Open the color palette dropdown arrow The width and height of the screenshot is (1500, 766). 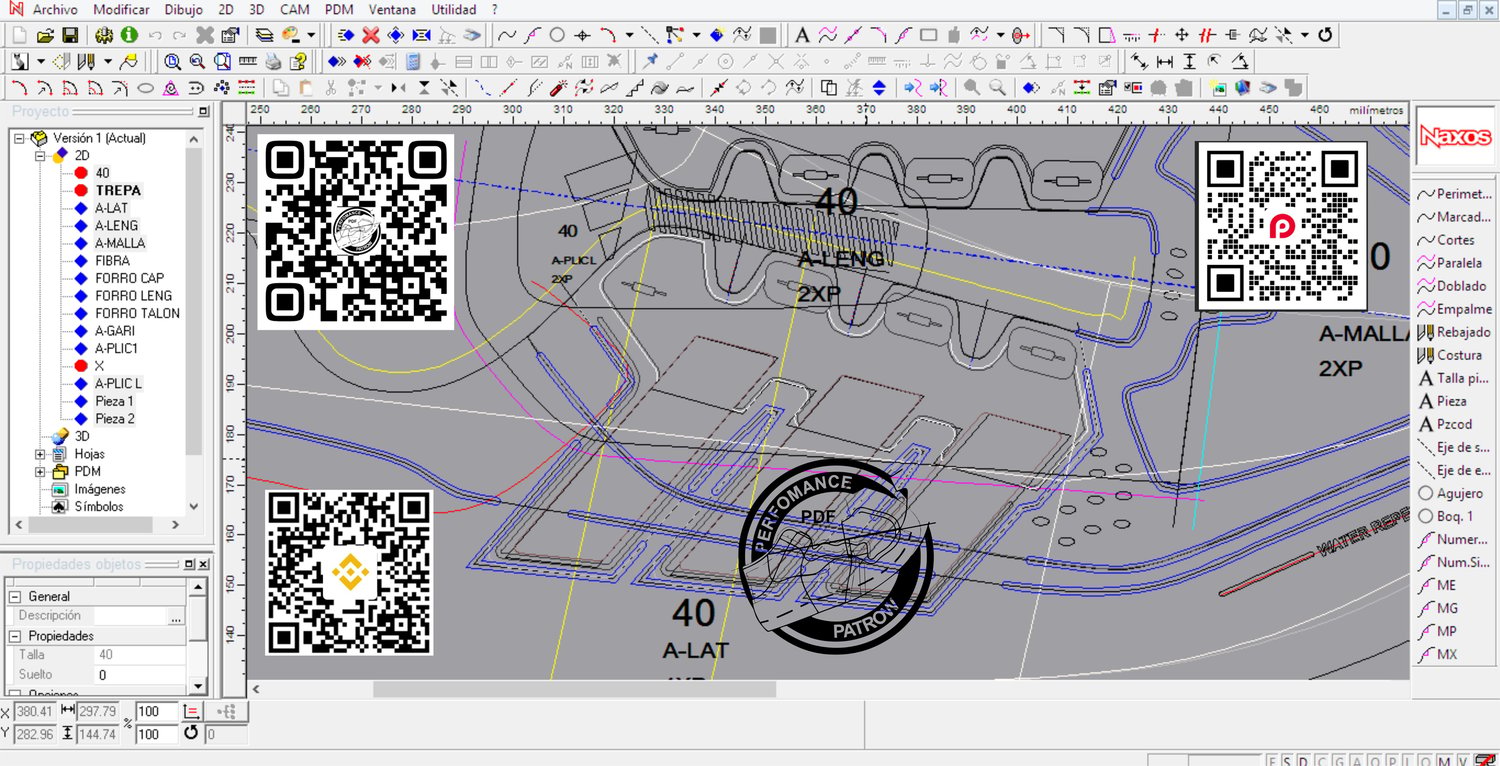311,35
